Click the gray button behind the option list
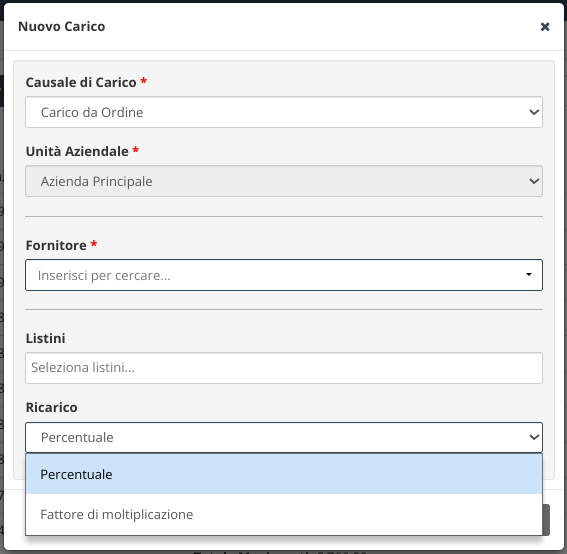 546,520
